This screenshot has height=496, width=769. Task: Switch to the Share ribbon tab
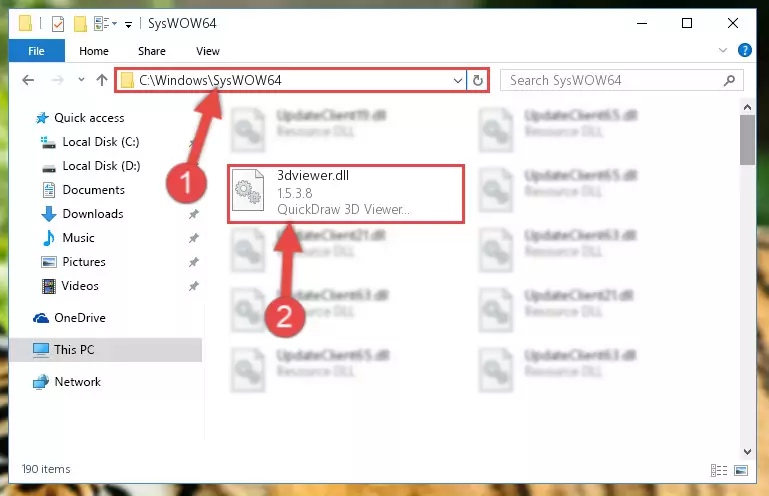tap(152, 51)
